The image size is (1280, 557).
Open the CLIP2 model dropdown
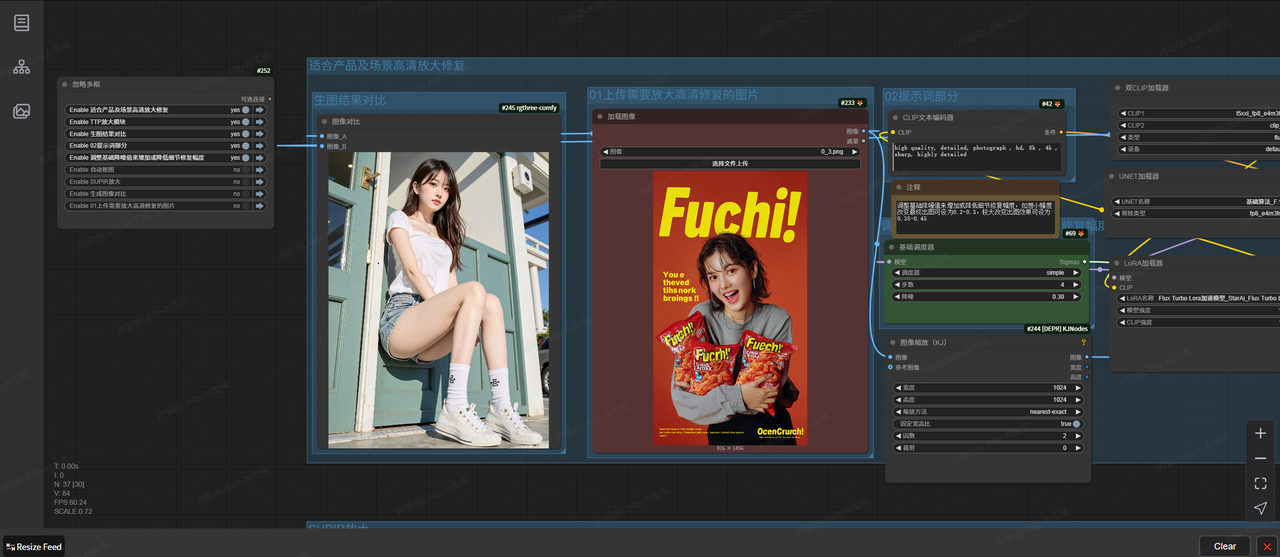tap(1199, 125)
